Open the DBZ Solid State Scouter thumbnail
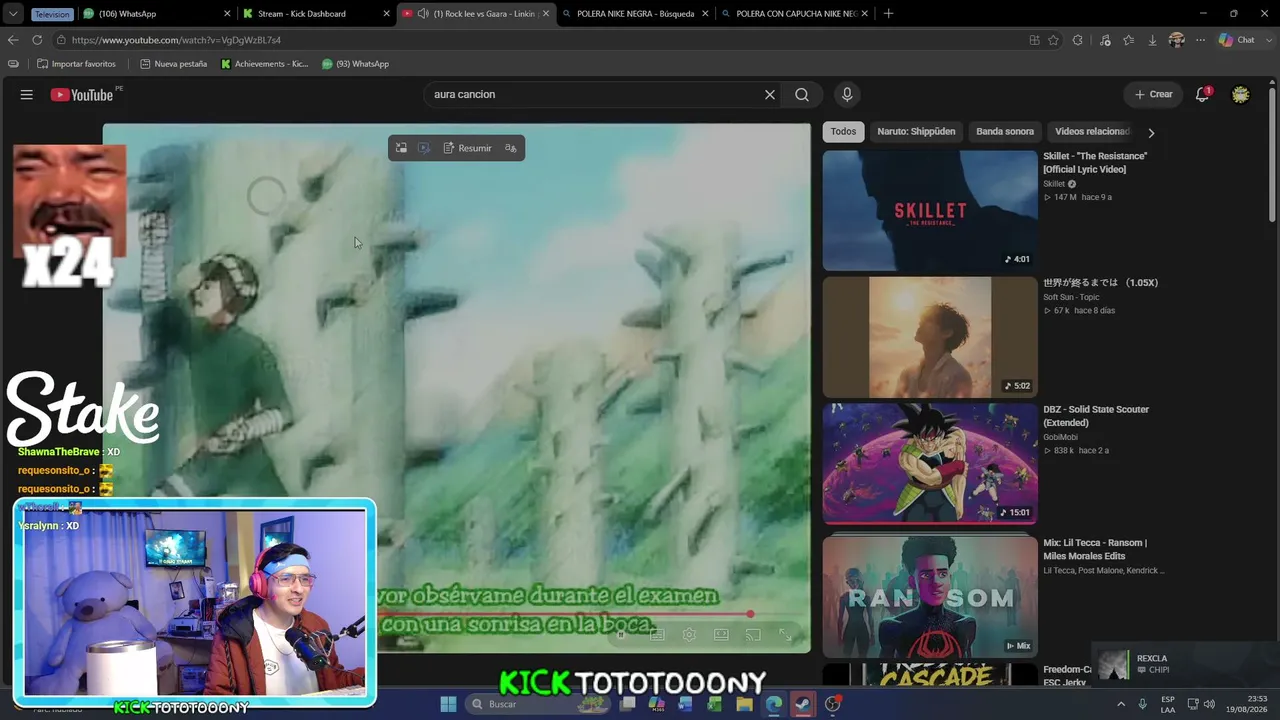The width and height of the screenshot is (1280, 720). [x=930, y=464]
